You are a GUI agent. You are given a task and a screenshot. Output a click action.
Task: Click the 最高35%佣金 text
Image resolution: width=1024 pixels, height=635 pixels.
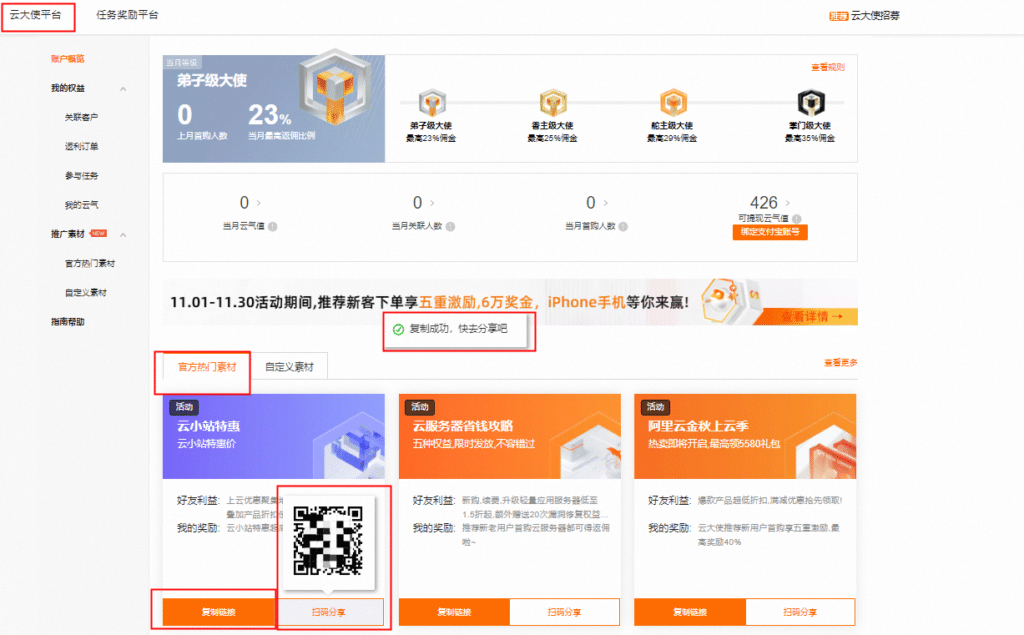tap(810, 138)
